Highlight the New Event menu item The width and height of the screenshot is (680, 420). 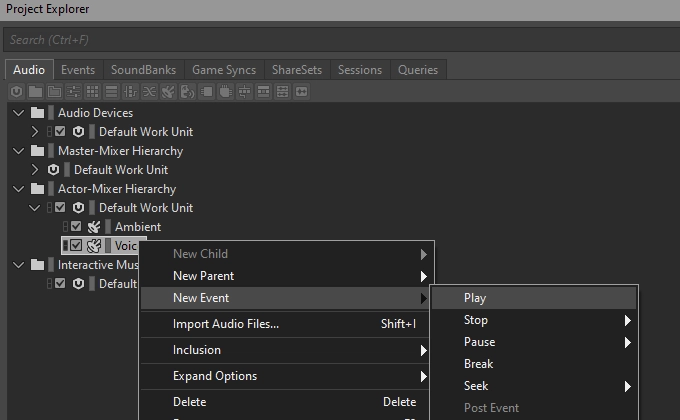click(x=285, y=298)
